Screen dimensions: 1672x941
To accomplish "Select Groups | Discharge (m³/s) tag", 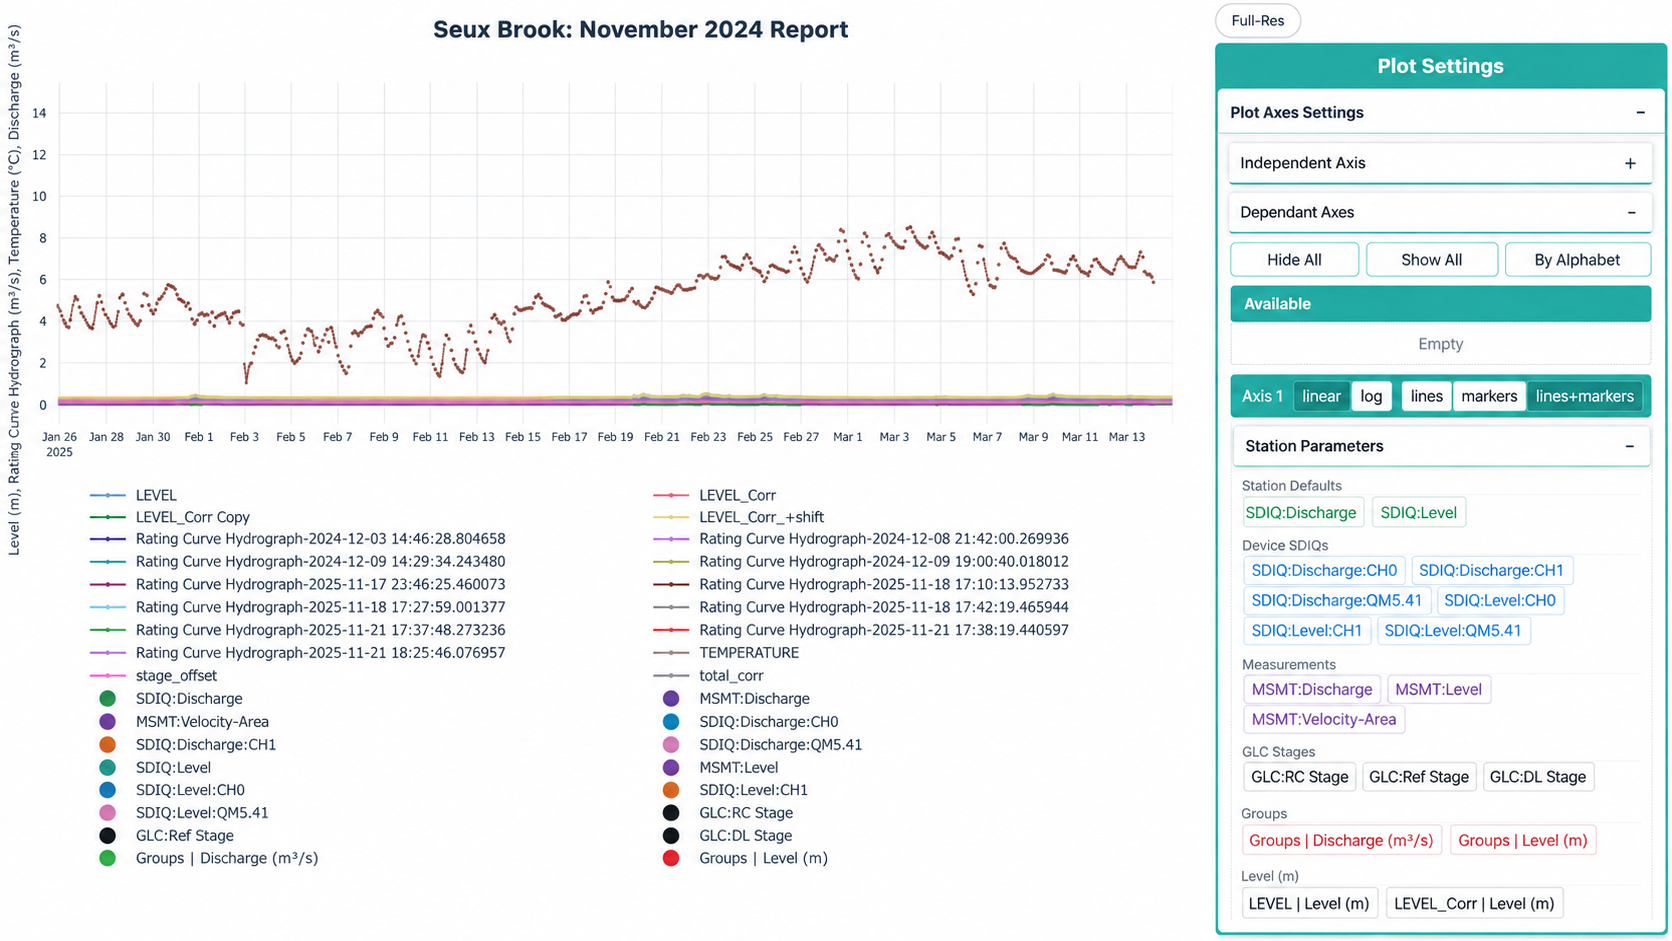I will point(1341,841).
